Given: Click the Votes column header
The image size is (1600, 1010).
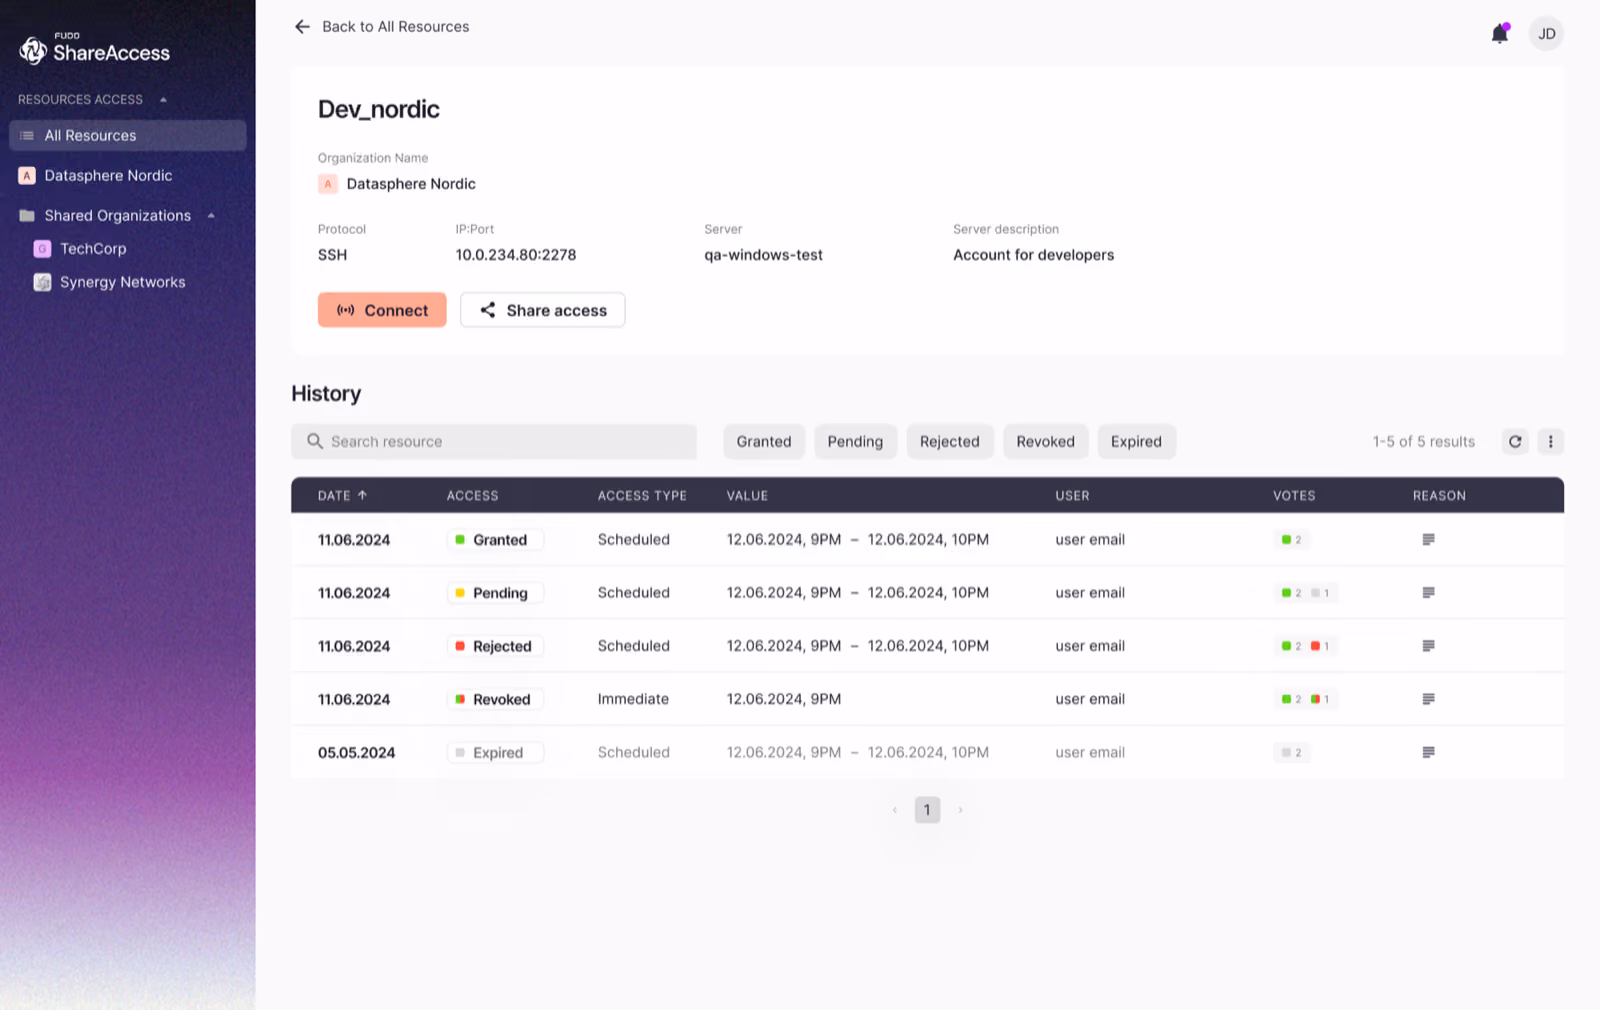Looking at the screenshot, I should pyautogui.click(x=1294, y=496).
